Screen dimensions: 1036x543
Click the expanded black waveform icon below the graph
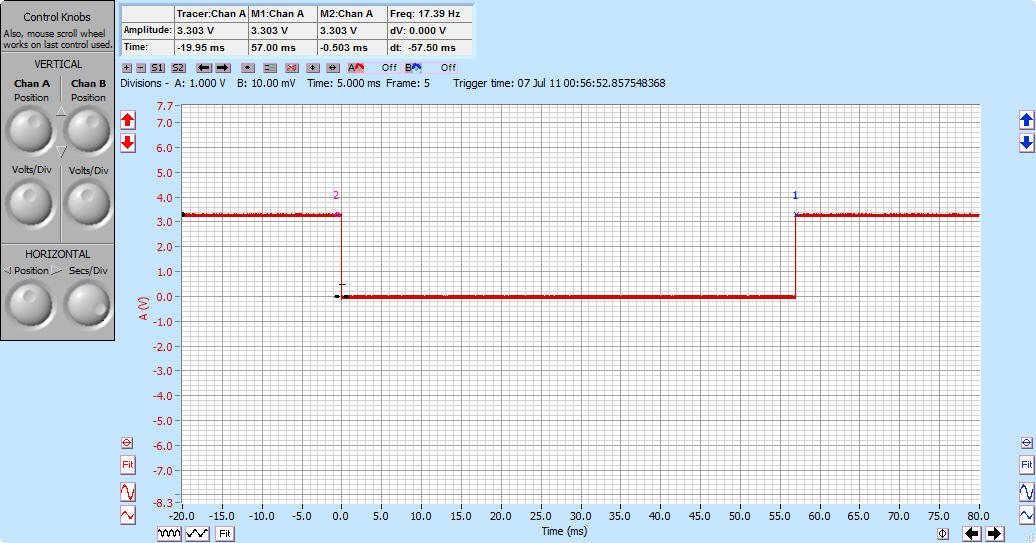(197, 534)
